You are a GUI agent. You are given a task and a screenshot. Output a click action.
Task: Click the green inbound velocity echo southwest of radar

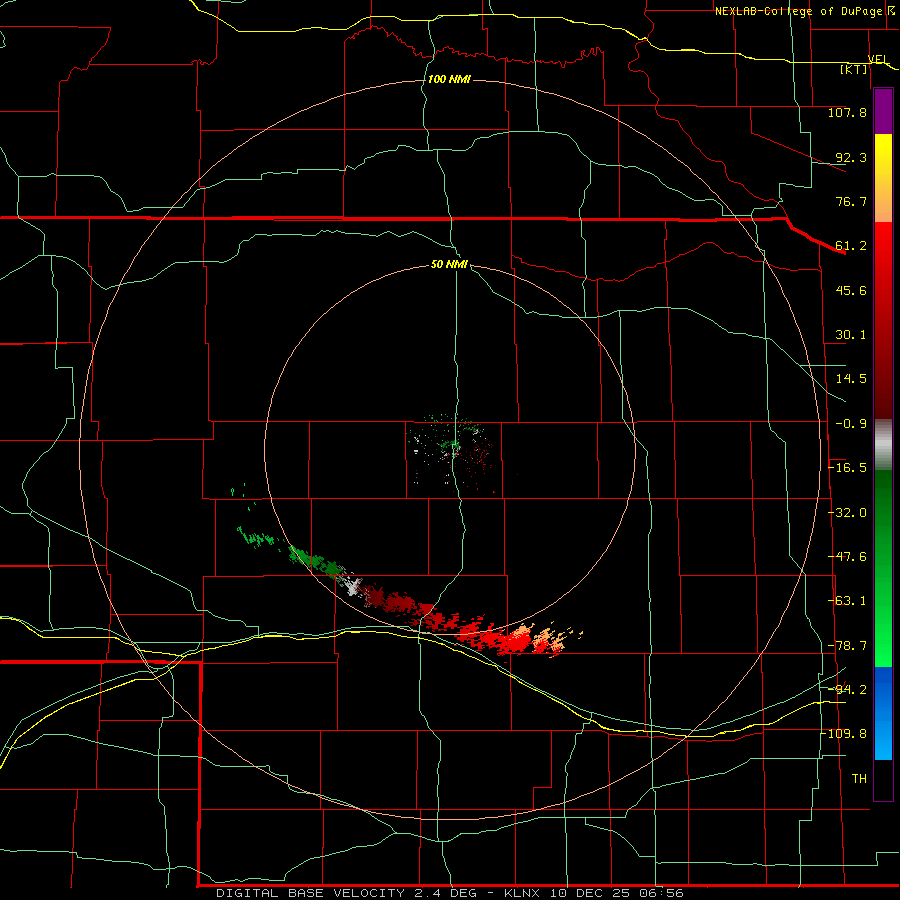click(313, 561)
